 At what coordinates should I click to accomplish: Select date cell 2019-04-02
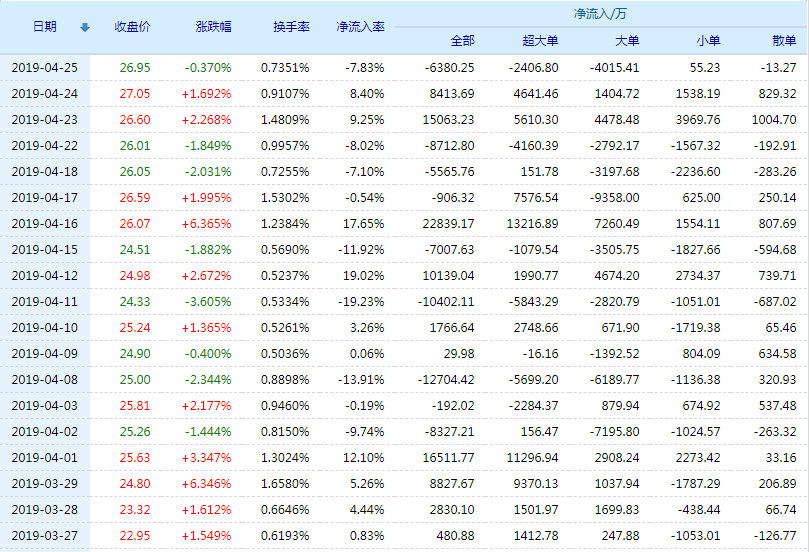click(x=44, y=432)
